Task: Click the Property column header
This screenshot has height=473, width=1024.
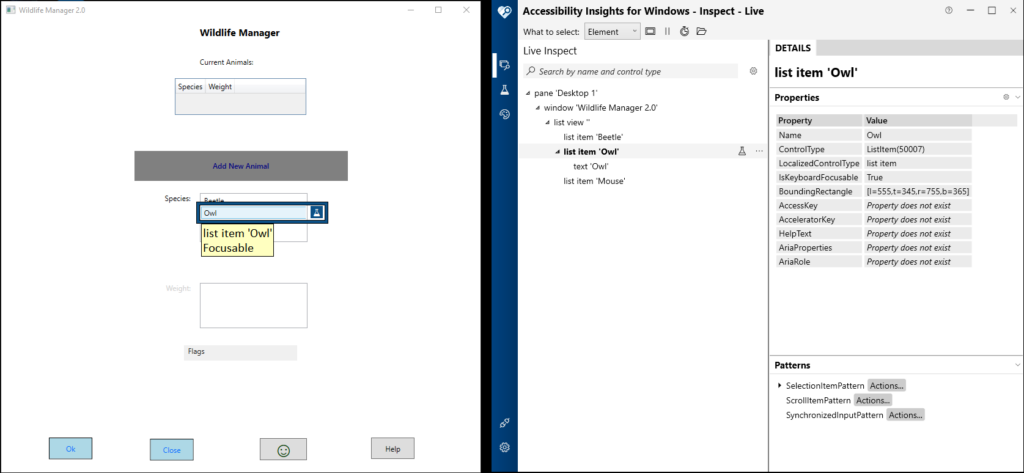Action: click(x=820, y=121)
